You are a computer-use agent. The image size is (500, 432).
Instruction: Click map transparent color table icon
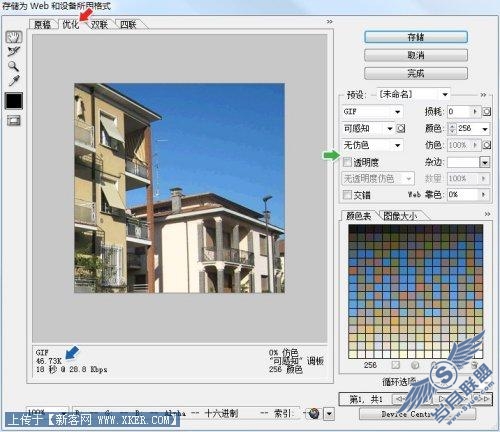395,365
